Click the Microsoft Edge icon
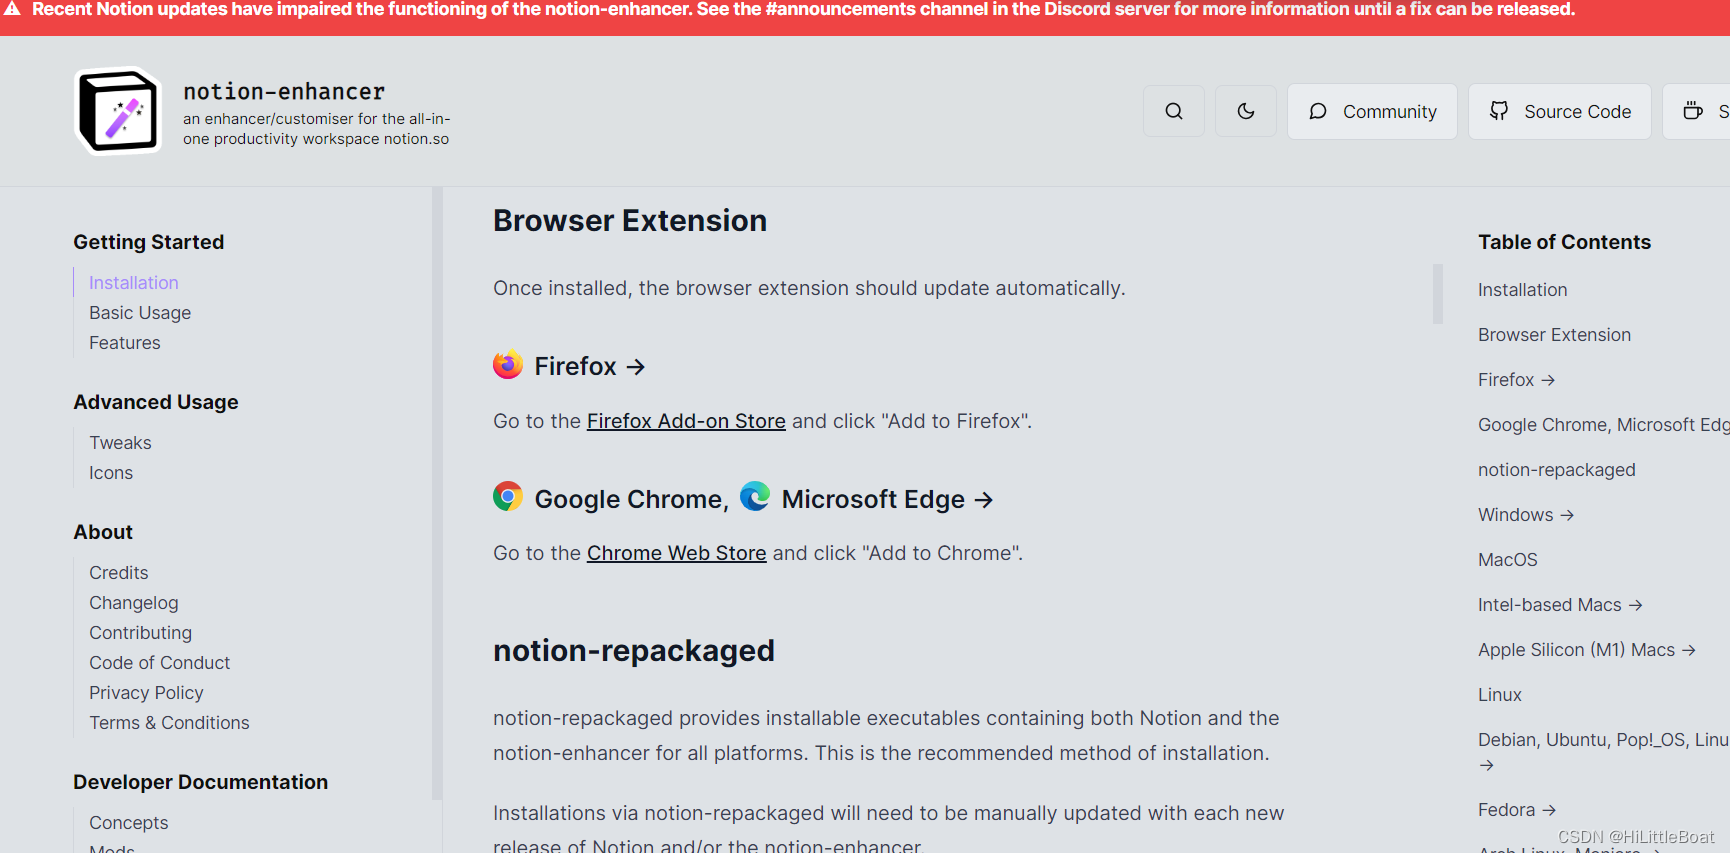 click(755, 496)
